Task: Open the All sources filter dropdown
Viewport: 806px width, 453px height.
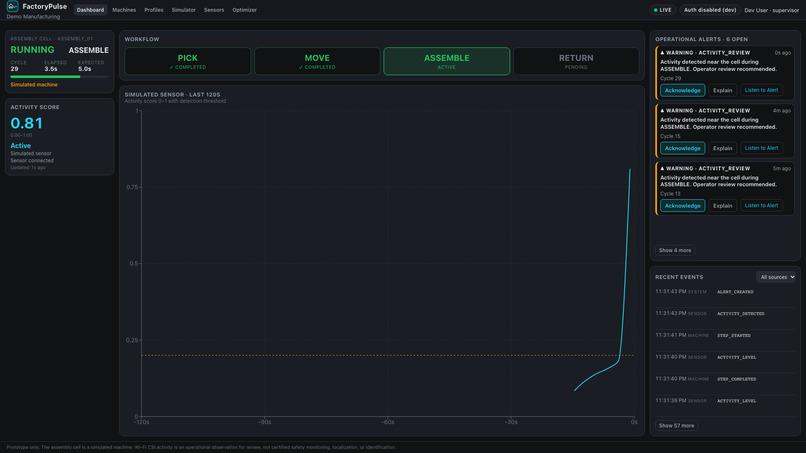Action: (x=776, y=277)
